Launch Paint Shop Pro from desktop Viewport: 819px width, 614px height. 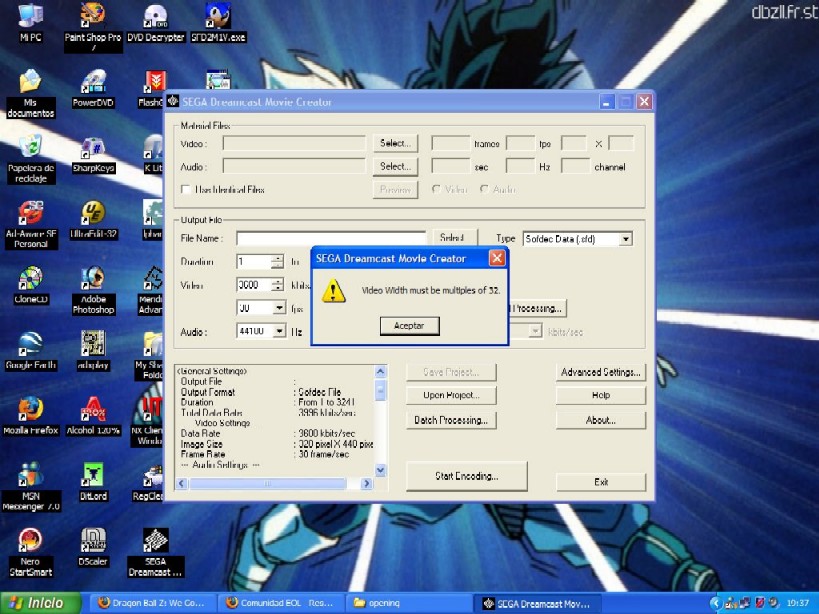[x=92, y=26]
